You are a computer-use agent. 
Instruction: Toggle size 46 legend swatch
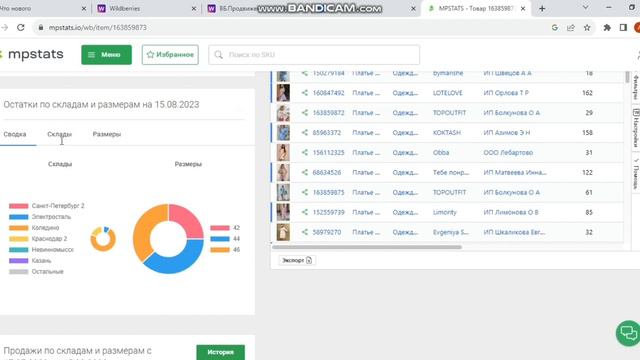pyautogui.click(x=220, y=249)
